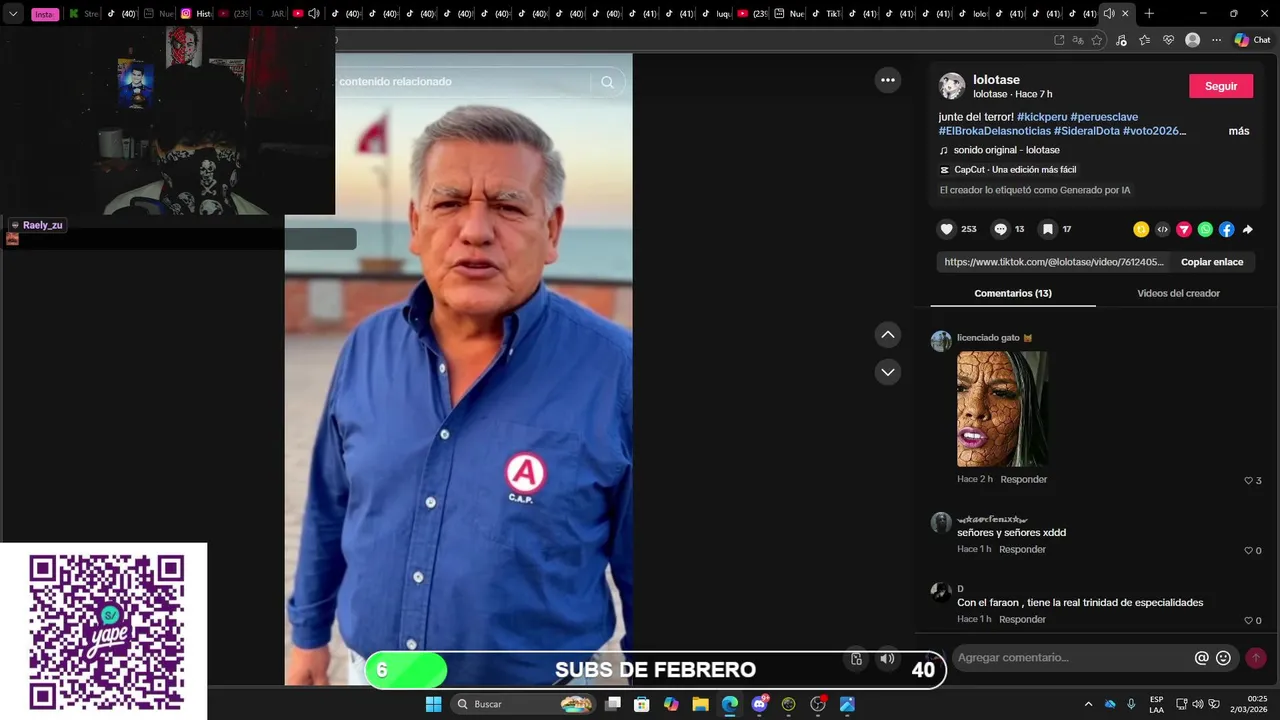
Task: Open sonido original - lolotase link
Action: coord(1006,150)
